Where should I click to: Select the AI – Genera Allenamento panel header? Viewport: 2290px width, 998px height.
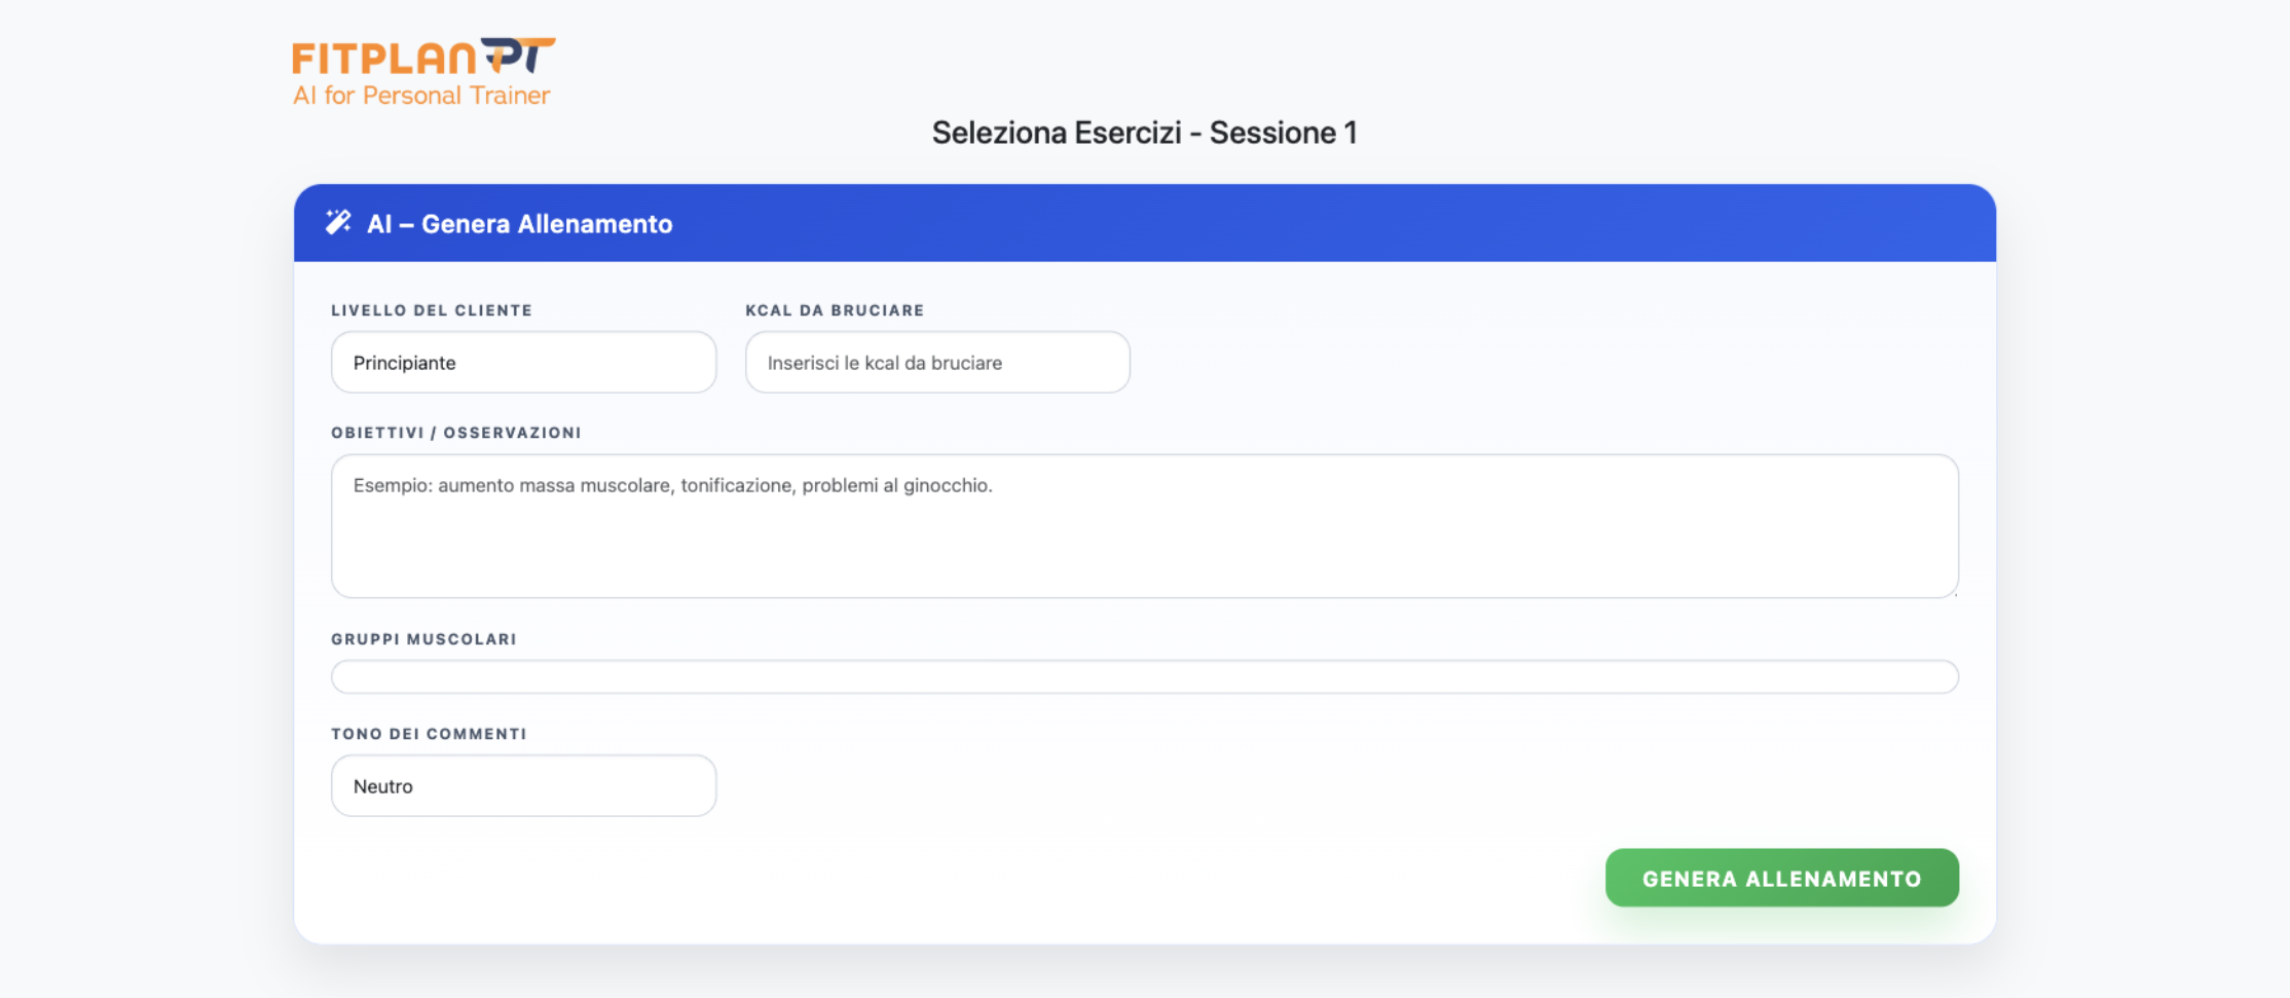[520, 223]
